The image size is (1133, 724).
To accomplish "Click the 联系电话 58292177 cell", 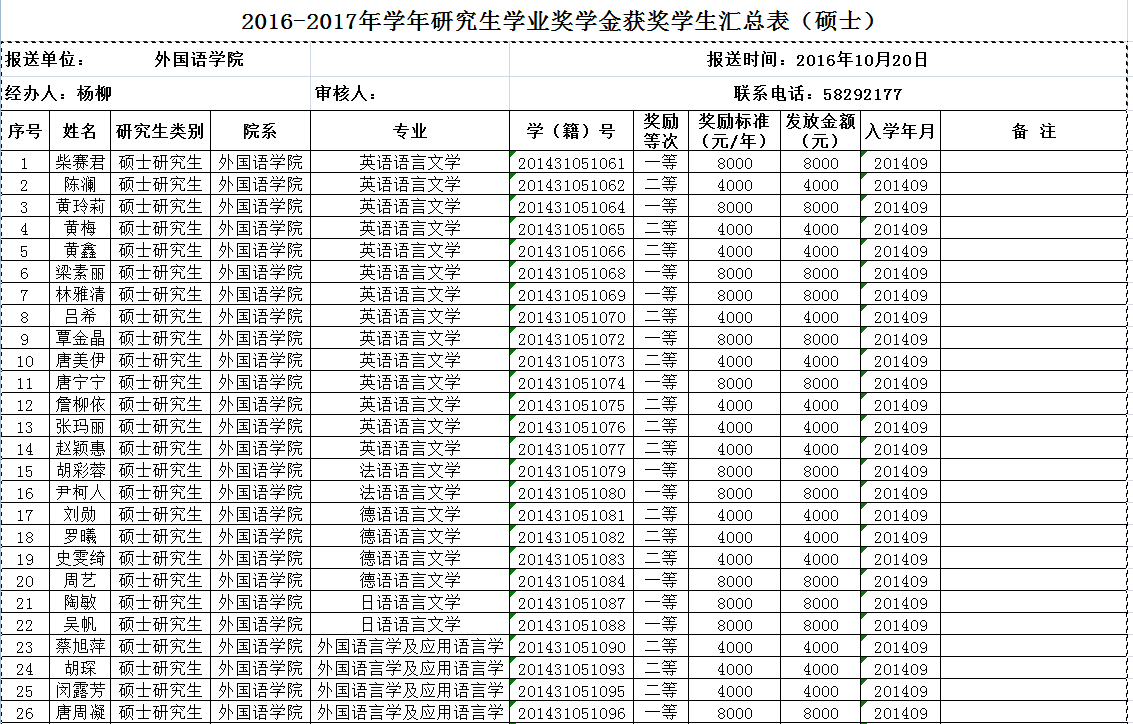I will click(817, 94).
